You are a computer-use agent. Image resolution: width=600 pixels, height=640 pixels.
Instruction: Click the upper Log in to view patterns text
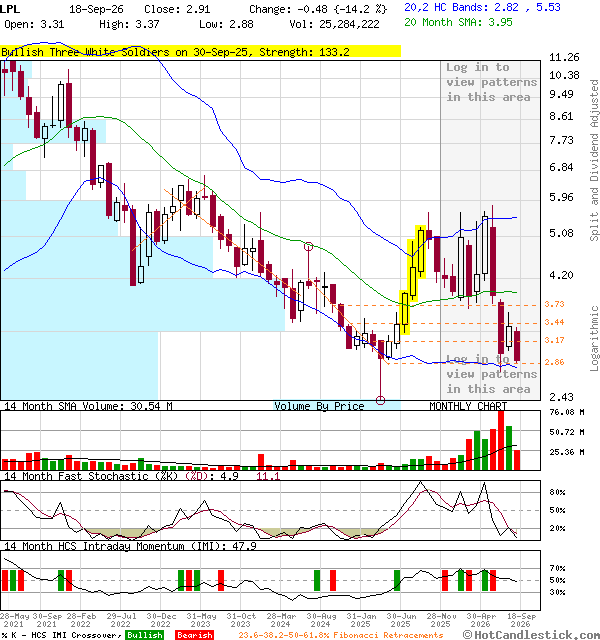[x=491, y=82]
